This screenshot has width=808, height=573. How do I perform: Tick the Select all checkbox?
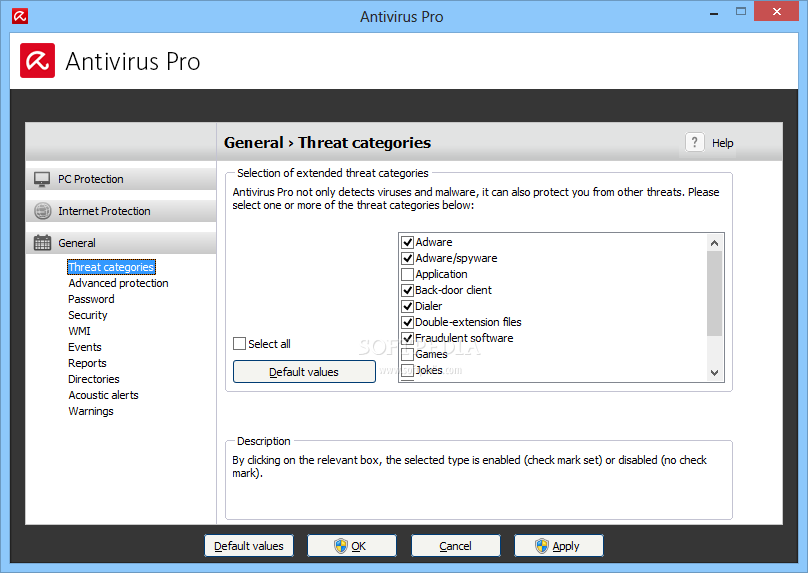(x=240, y=344)
